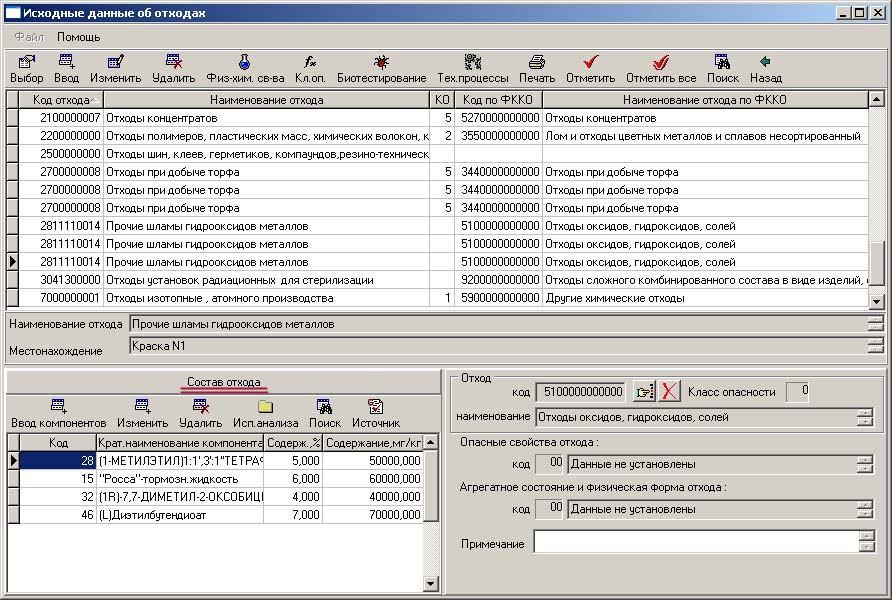Click the Биотестирование bug icon
The image size is (892, 600).
pos(381,63)
